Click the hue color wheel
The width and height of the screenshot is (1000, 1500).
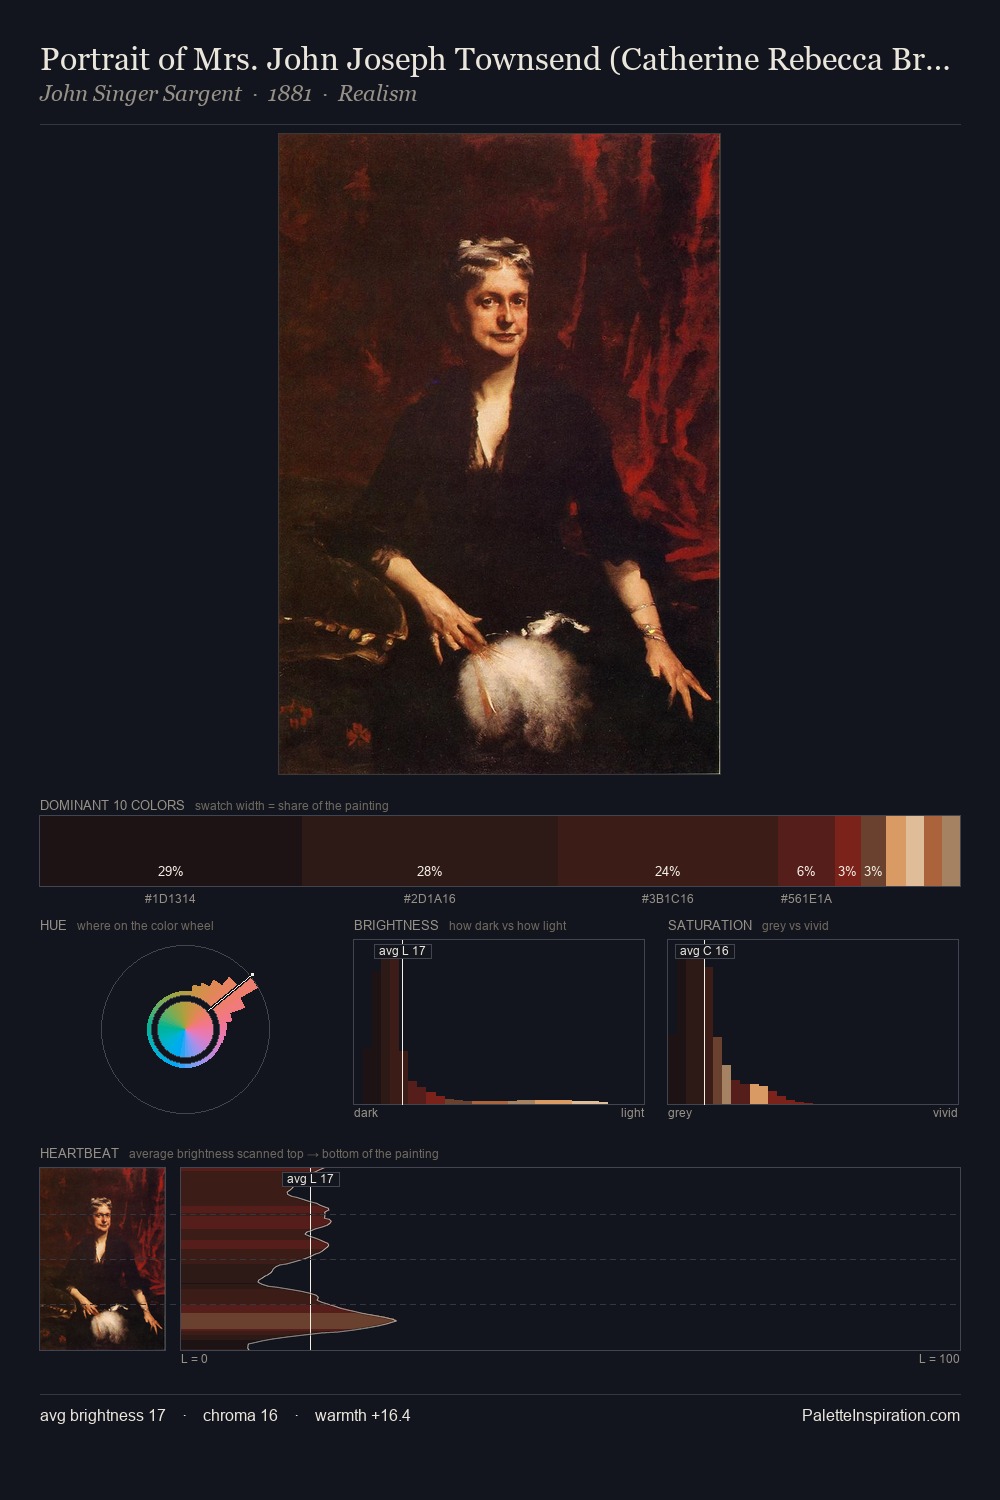click(185, 1029)
